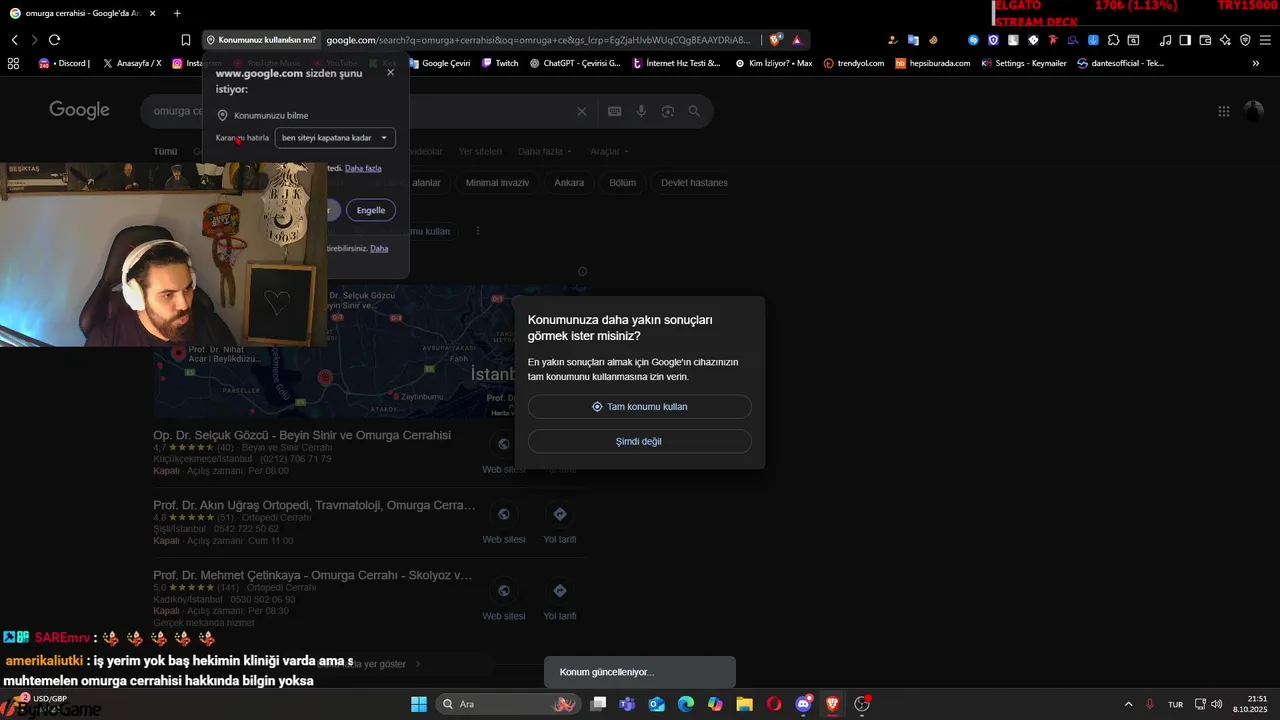Viewport: 1280px width, 720px height.
Task: Open Microsoft Teams from taskbar
Action: (x=627, y=704)
